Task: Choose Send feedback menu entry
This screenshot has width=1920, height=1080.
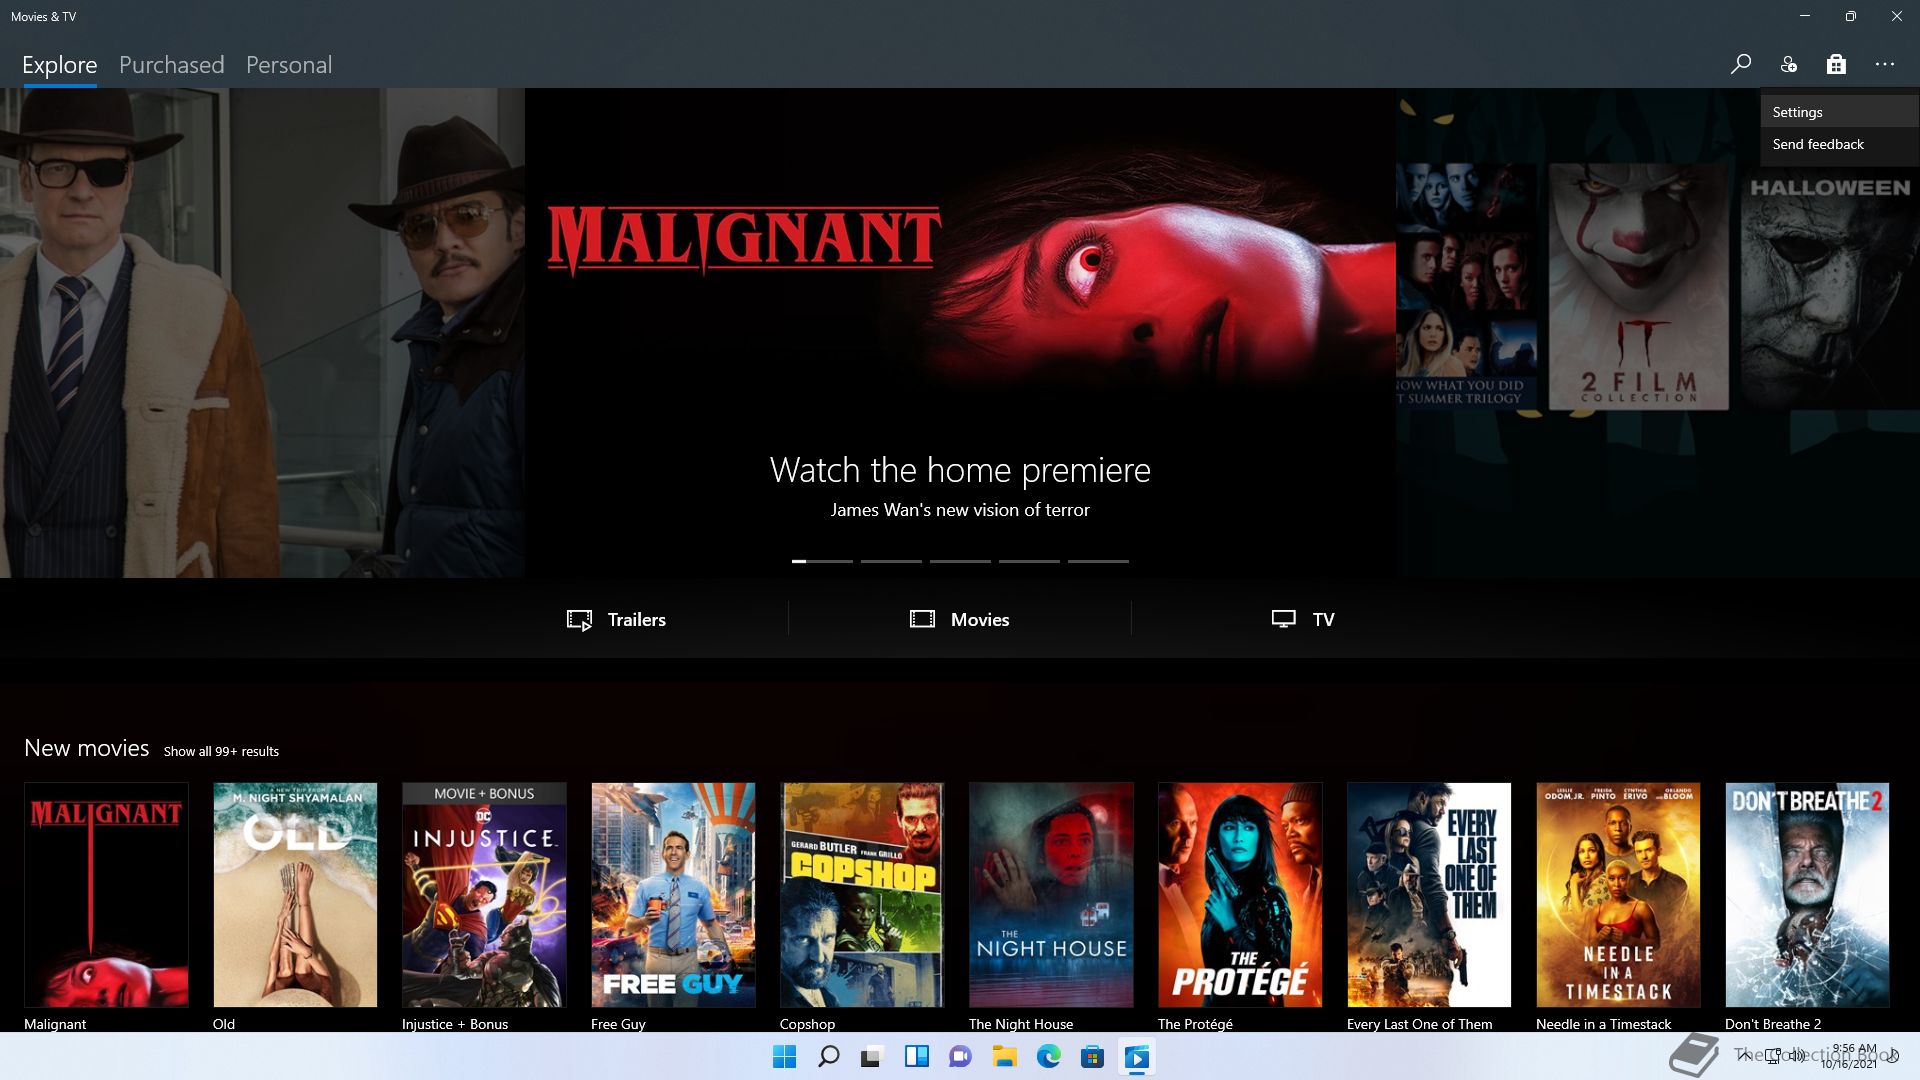Action: coord(1839,144)
